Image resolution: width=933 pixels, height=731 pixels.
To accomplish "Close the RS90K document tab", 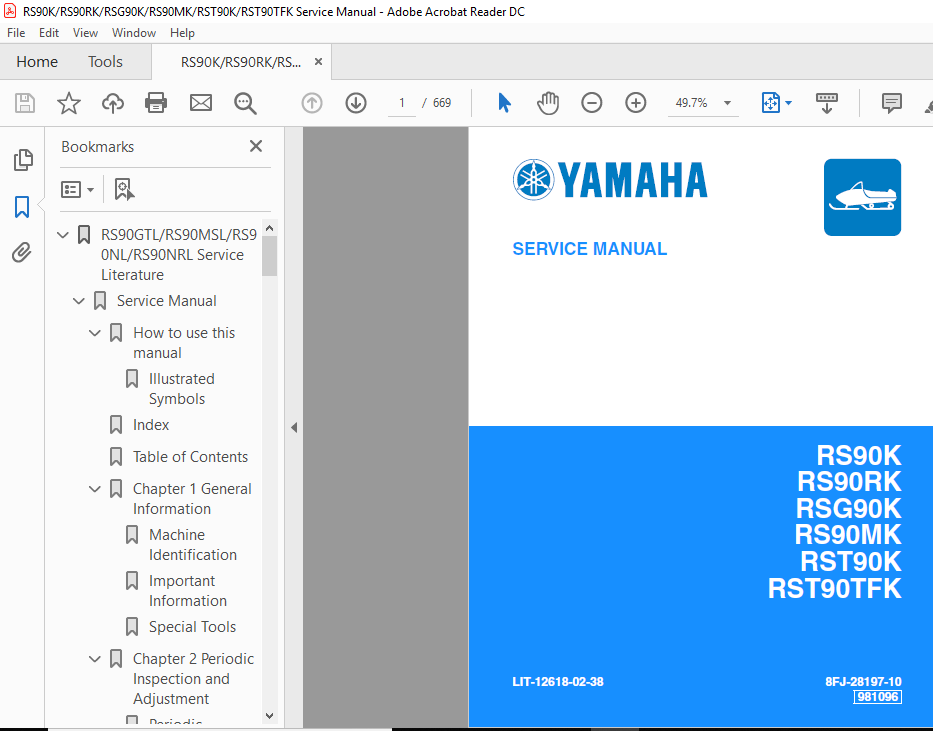I will point(318,62).
